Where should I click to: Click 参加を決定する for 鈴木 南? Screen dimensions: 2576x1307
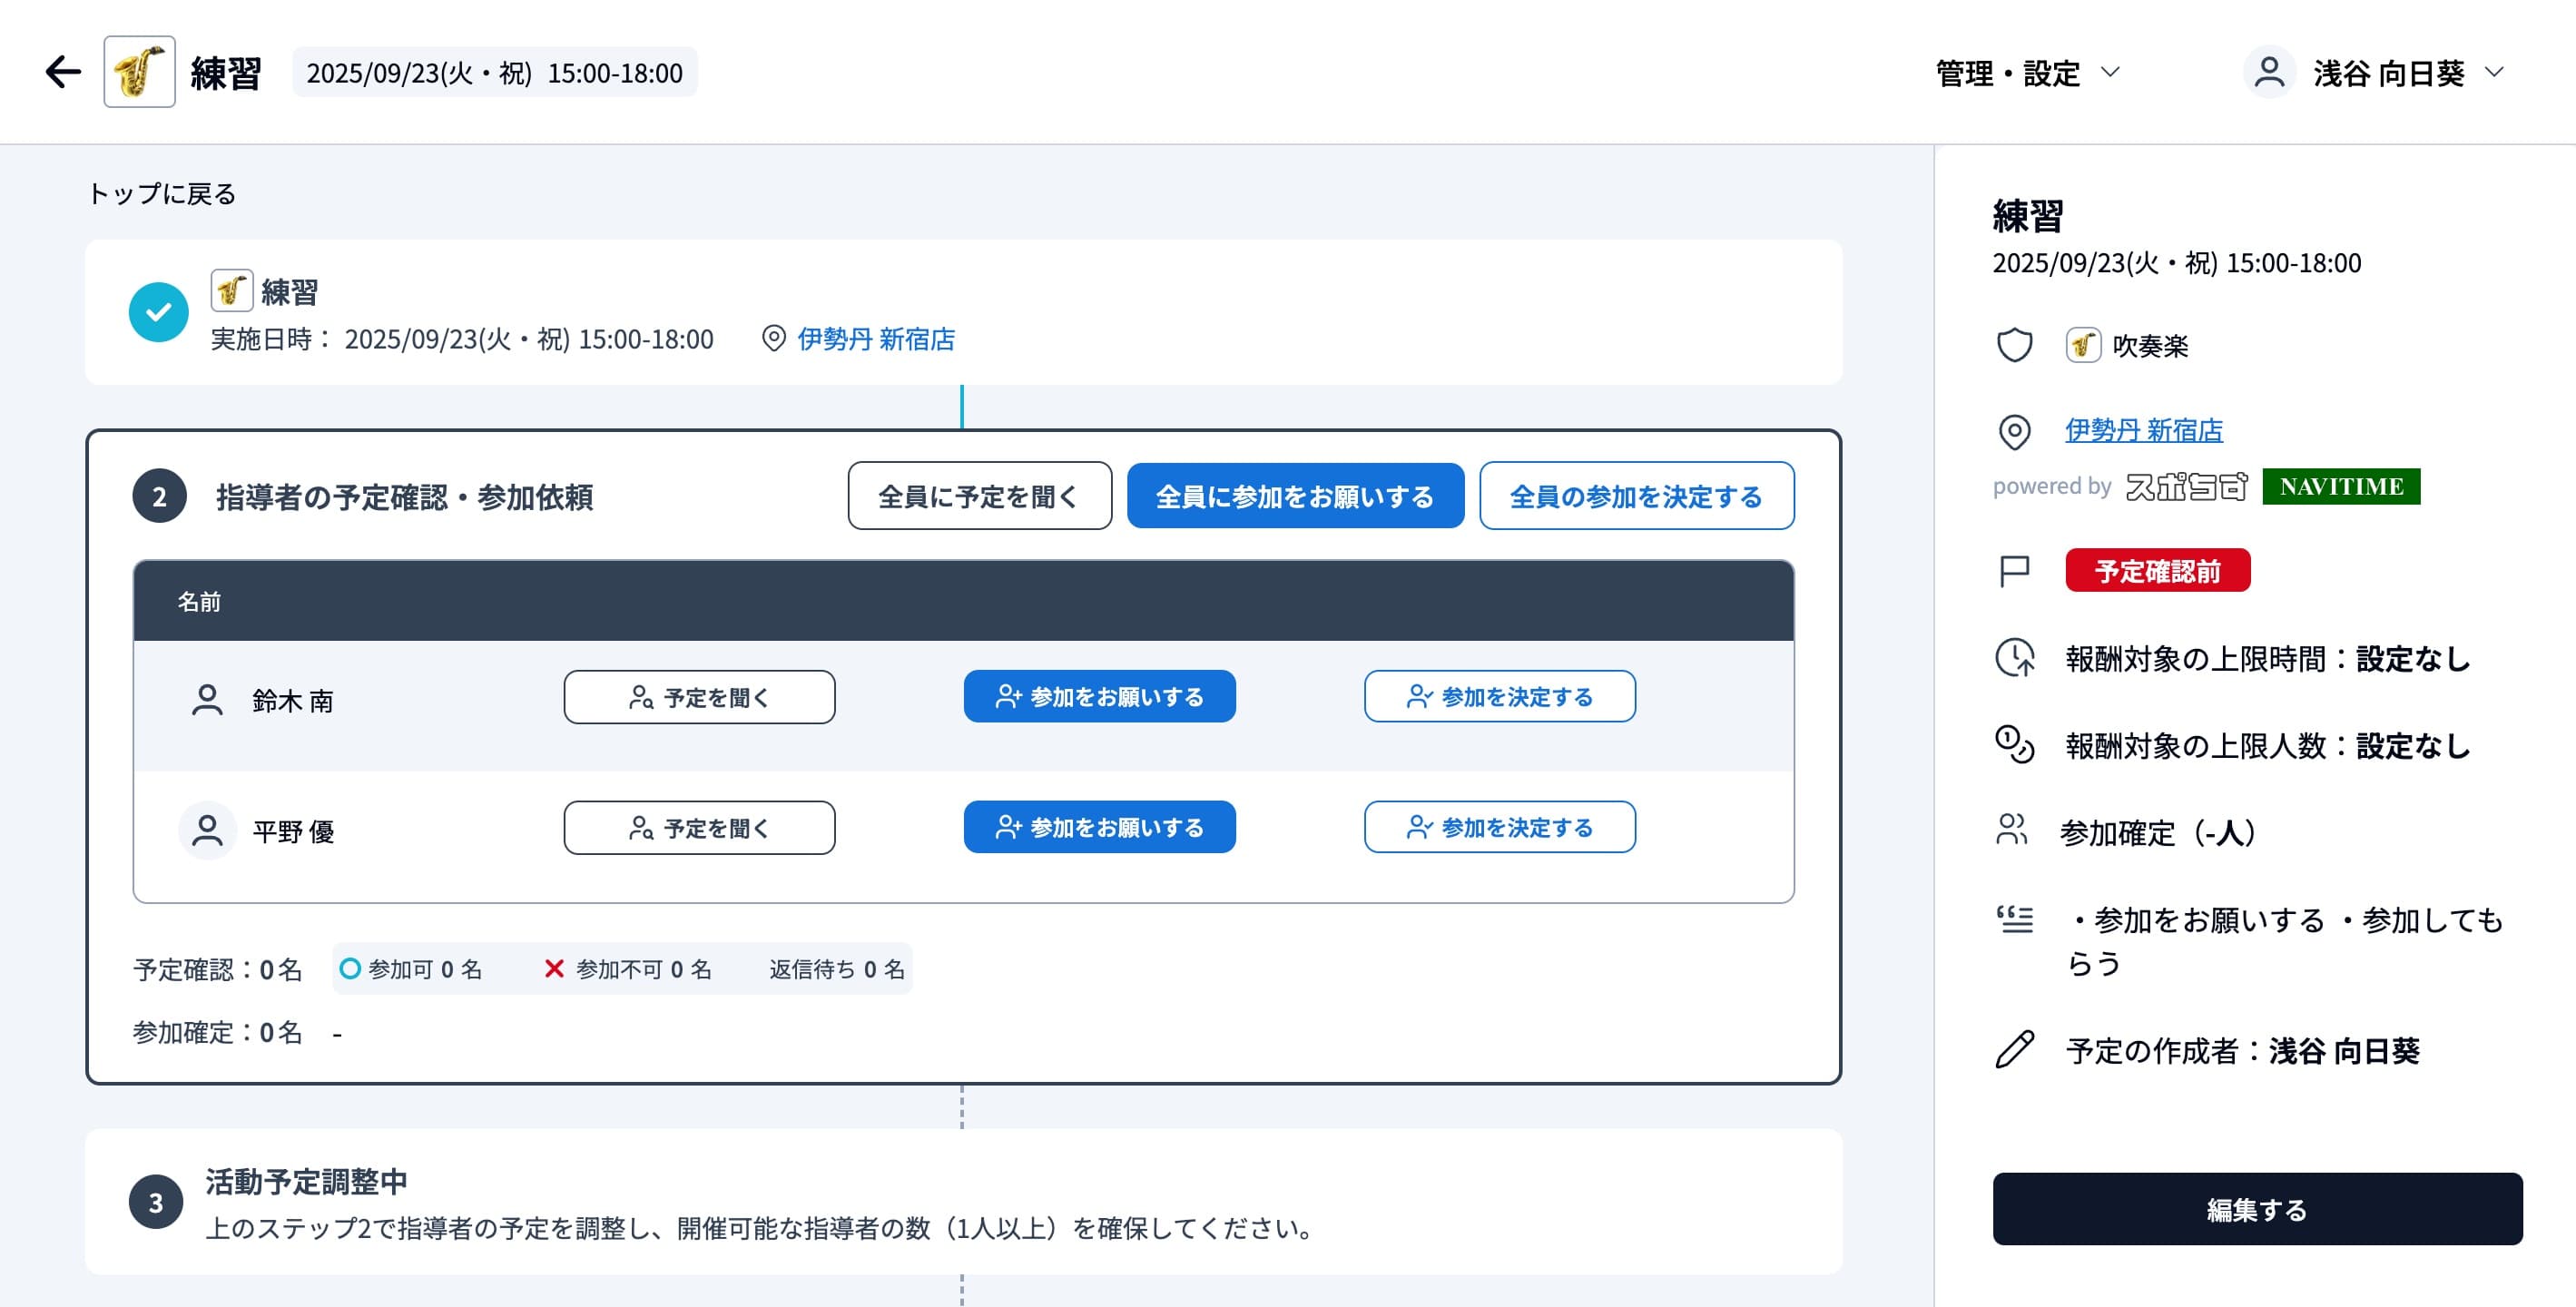(1499, 697)
